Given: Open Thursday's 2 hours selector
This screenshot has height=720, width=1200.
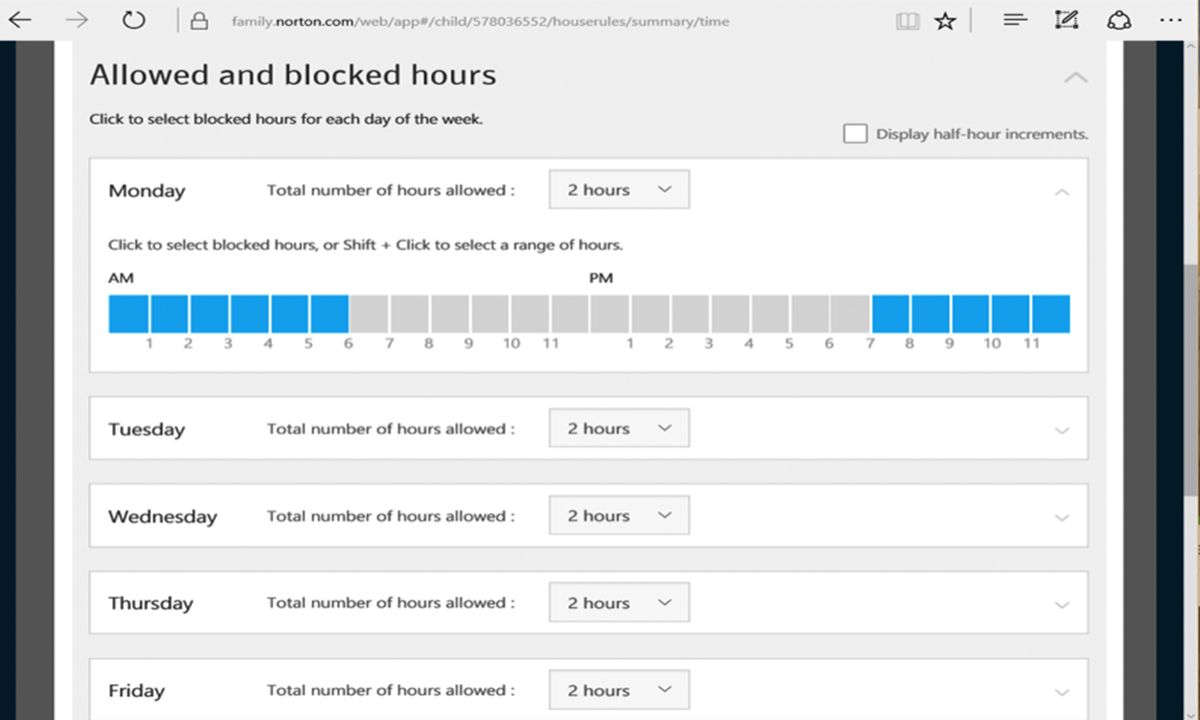Looking at the screenshot, I should point(618,602).
